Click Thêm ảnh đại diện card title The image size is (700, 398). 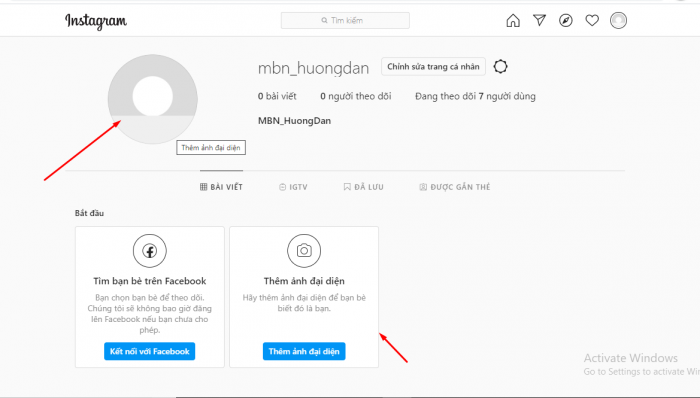tap(304, 281)
